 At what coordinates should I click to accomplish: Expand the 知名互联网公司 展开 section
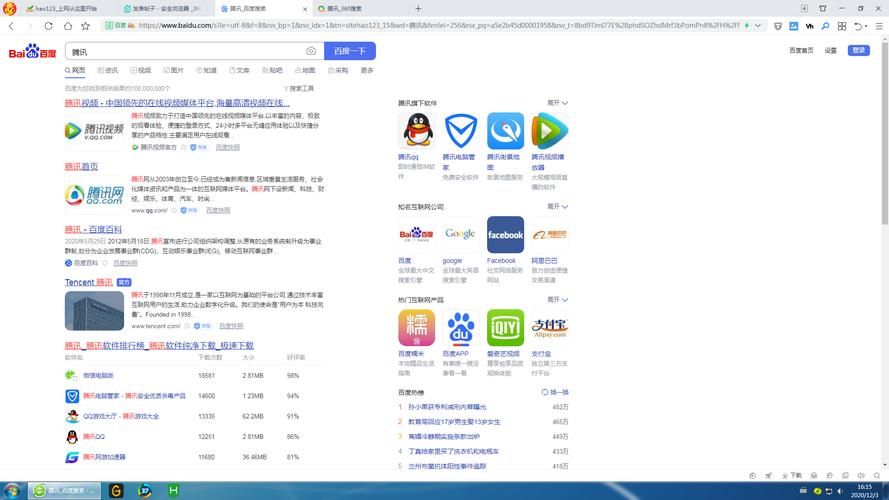tap(557, 206)
